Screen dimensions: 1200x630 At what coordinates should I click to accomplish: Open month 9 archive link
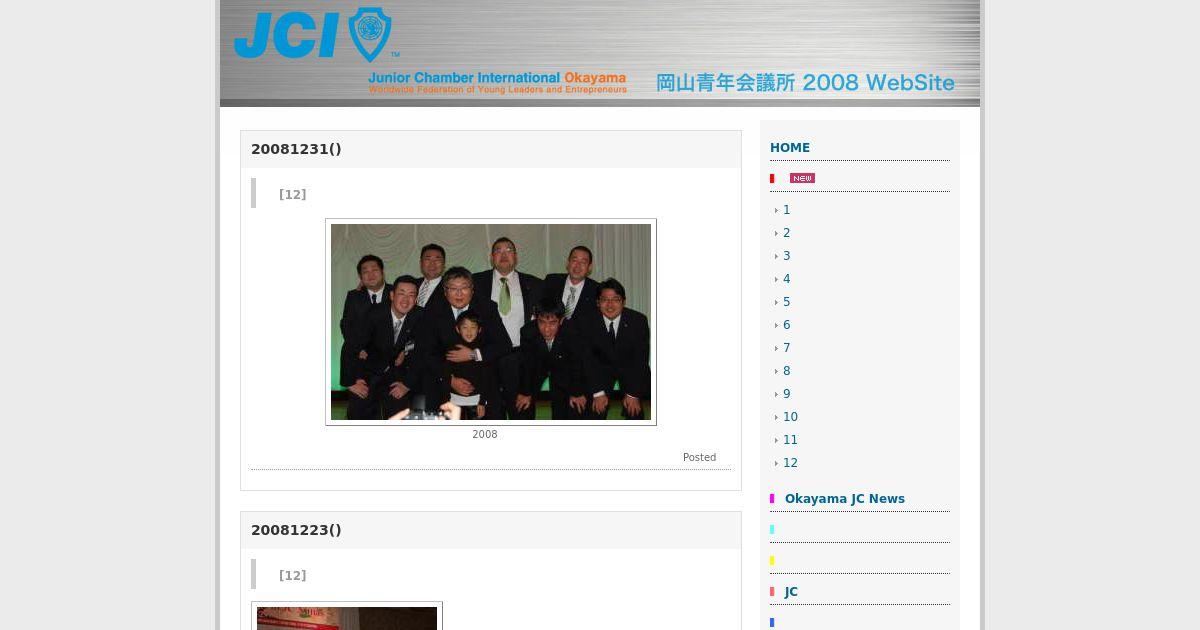786,394
